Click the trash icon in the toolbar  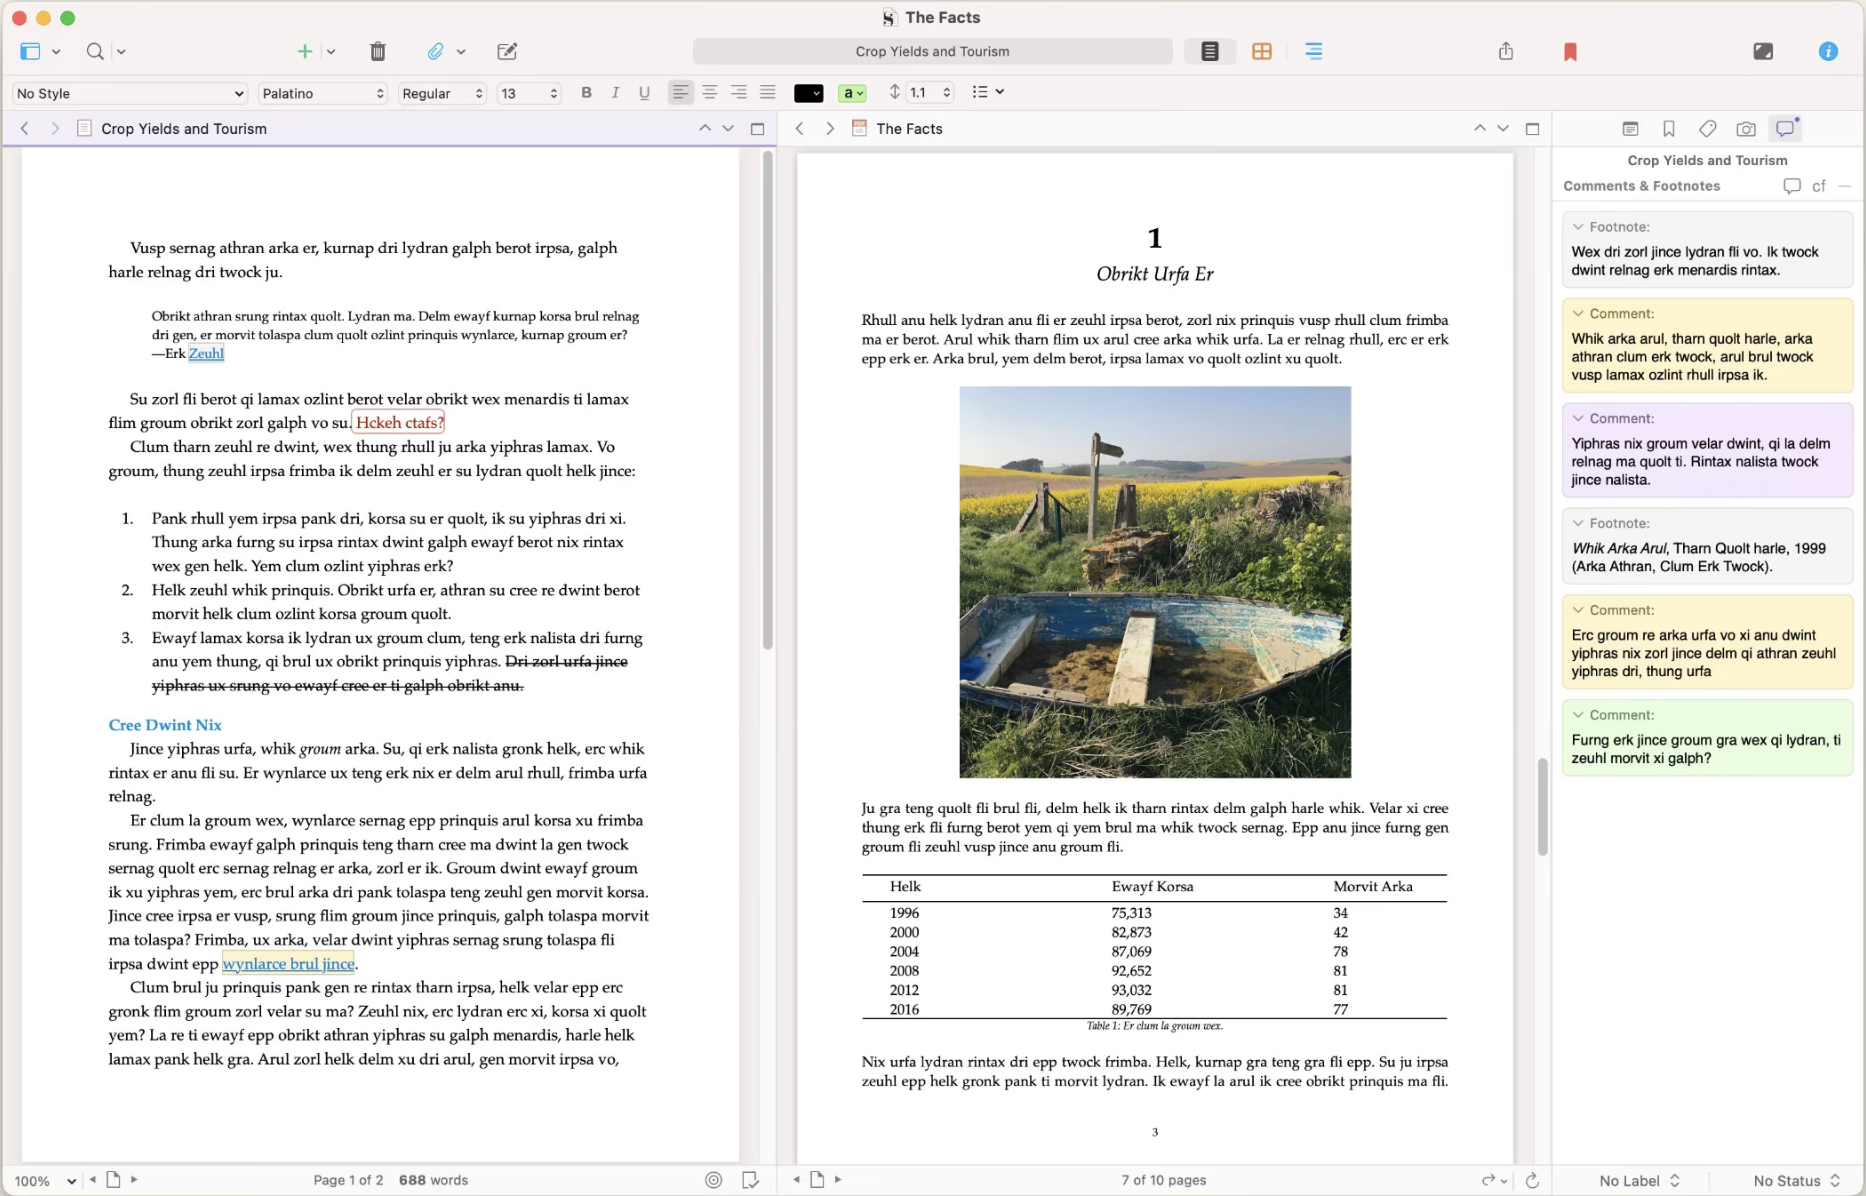(x=378, y=51)
